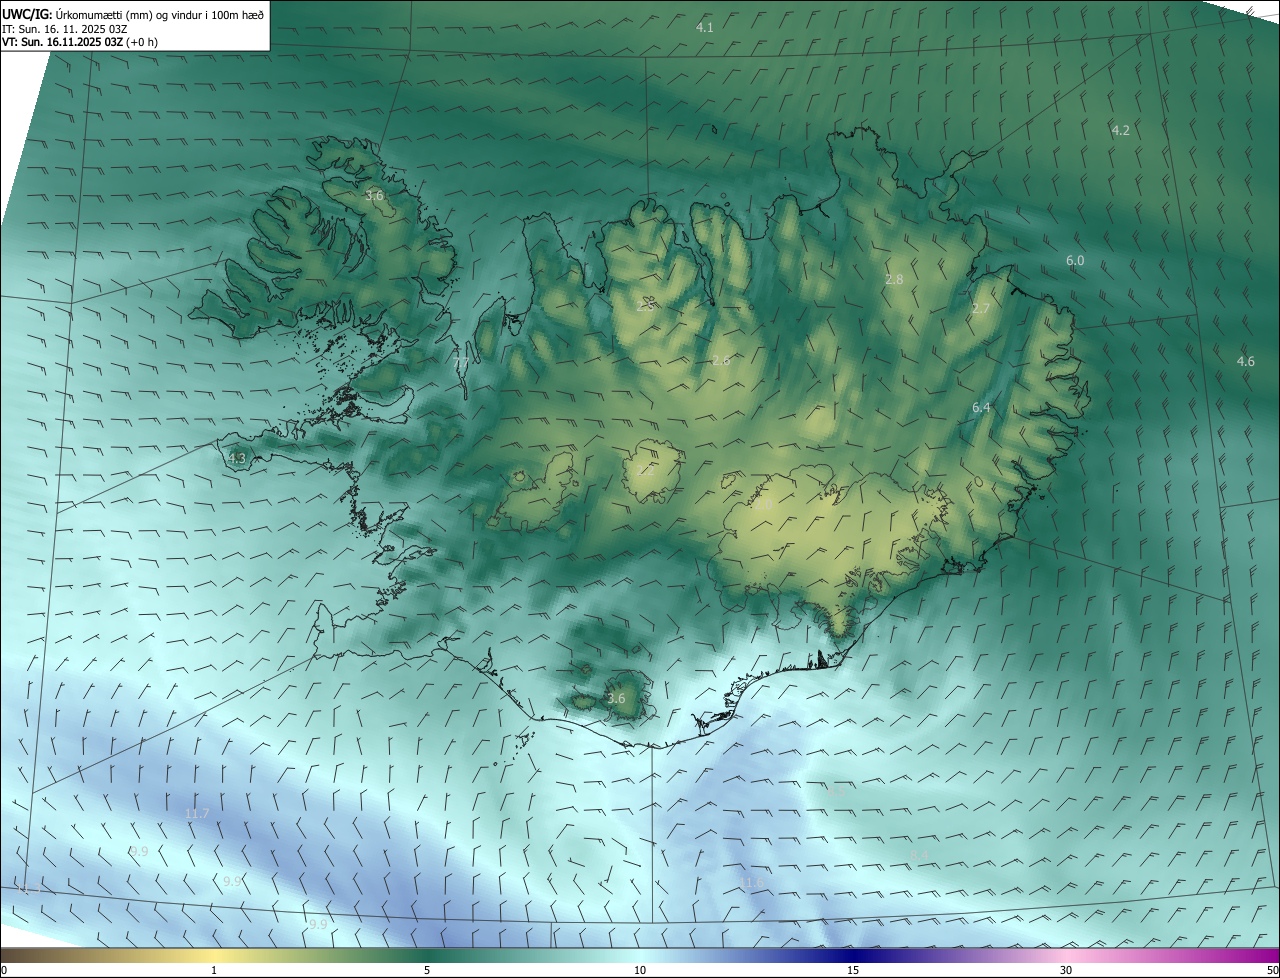
Task: Click the 30 tick on the color scale
Action: click(1066, 970)
